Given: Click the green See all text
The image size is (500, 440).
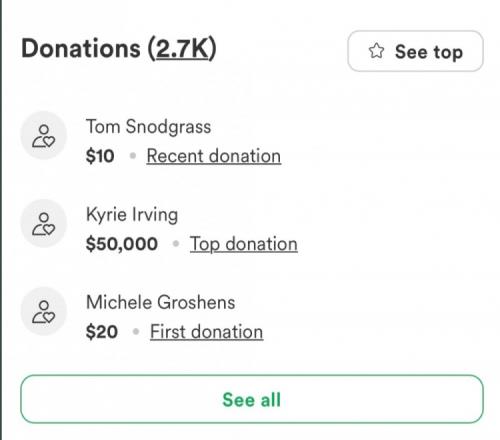Looking at the screenshot, I should 252,399.
